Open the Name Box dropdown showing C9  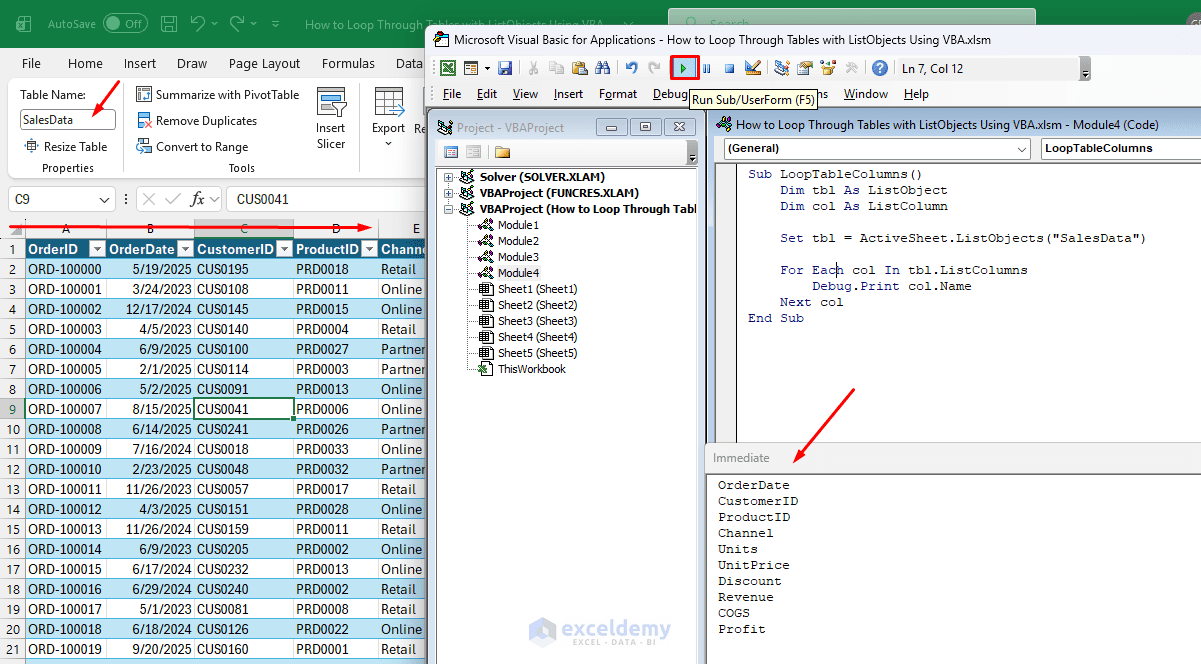(105, 199)
